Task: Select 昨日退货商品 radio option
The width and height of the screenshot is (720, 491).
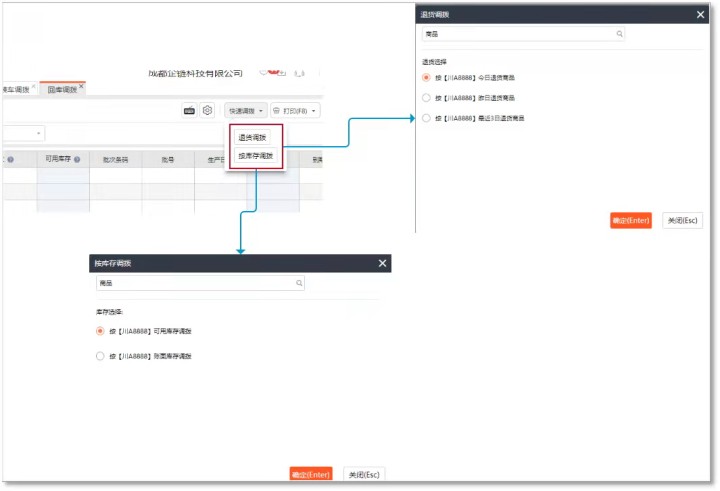Action: coord(427,98)
